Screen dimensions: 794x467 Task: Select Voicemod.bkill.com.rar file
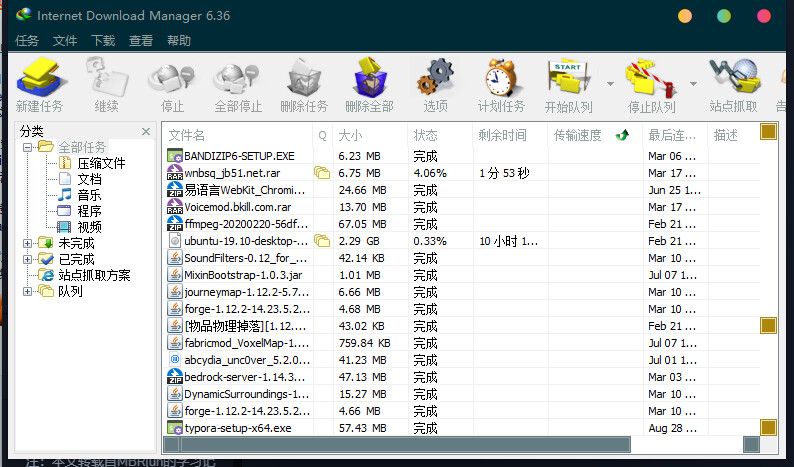point(463,207)
